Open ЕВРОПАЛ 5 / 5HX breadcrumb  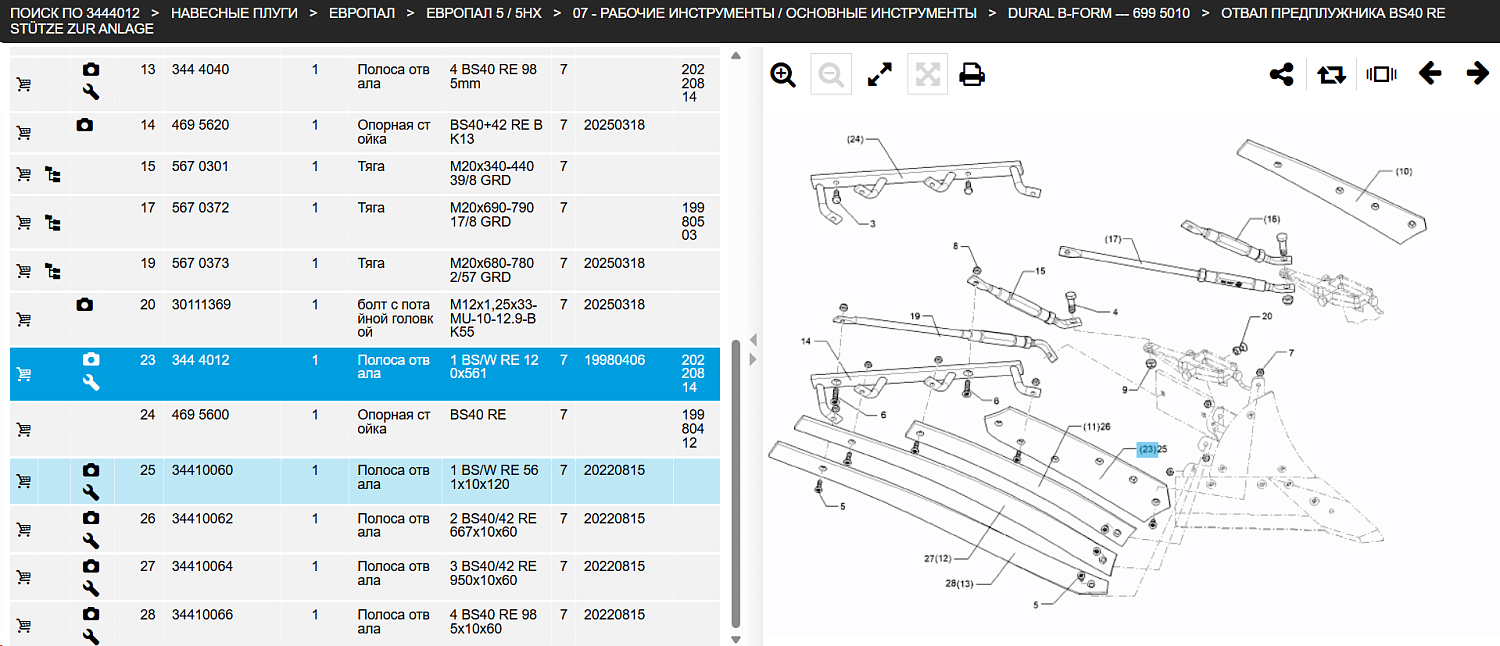484,13
